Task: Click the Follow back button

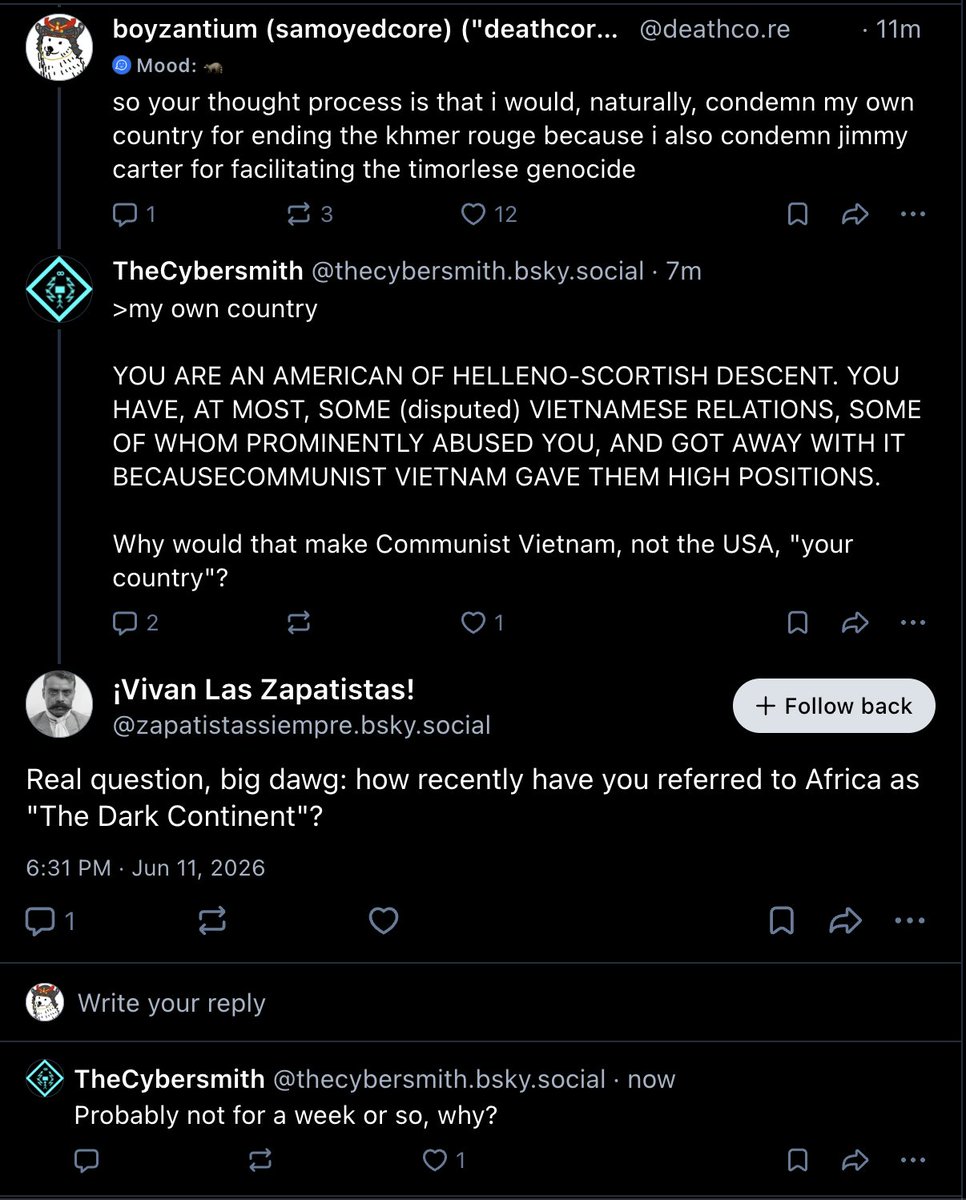Action: click(x=834, y=706)
